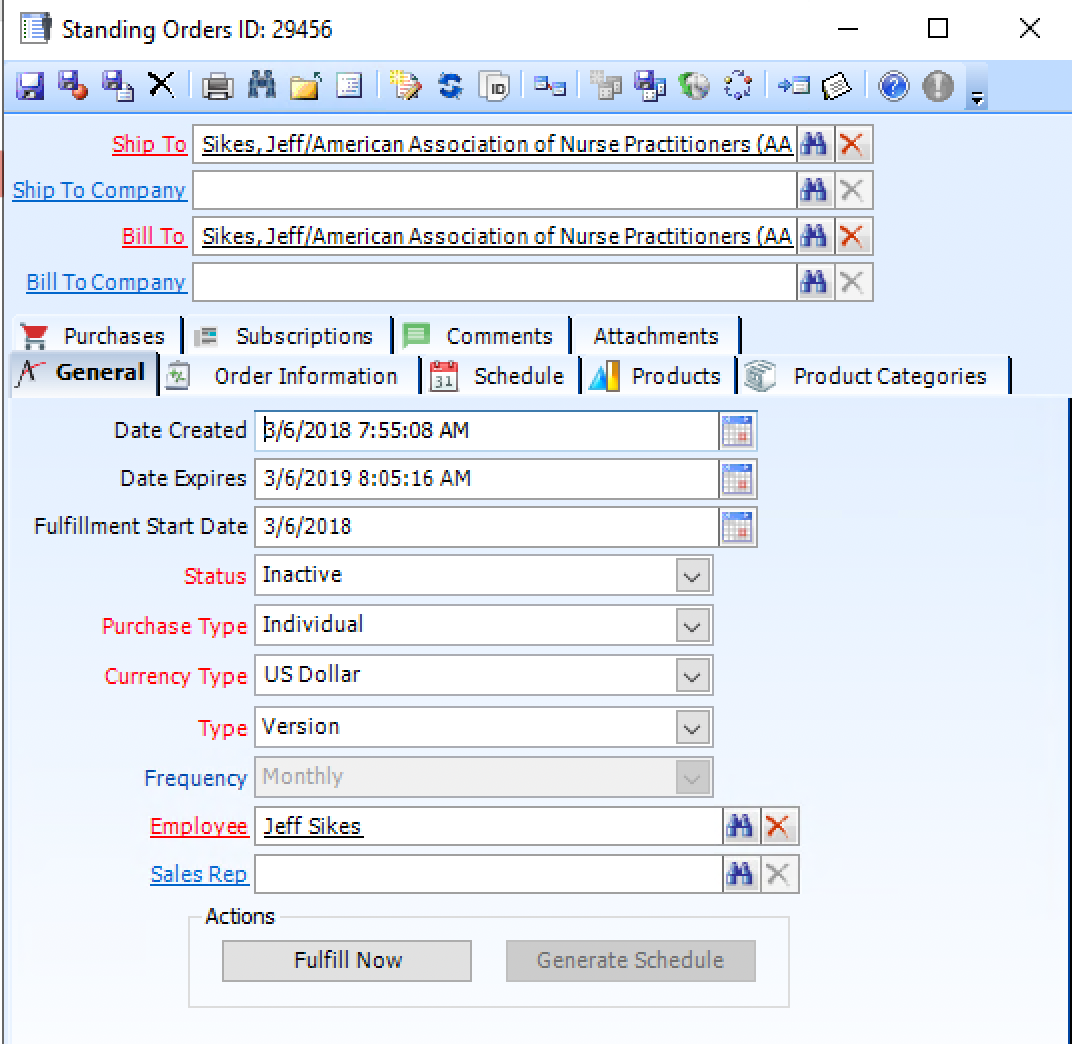Click the black X delete icon in toolbar
The image size is (1072, 1044).
click(x=161, y=86)
